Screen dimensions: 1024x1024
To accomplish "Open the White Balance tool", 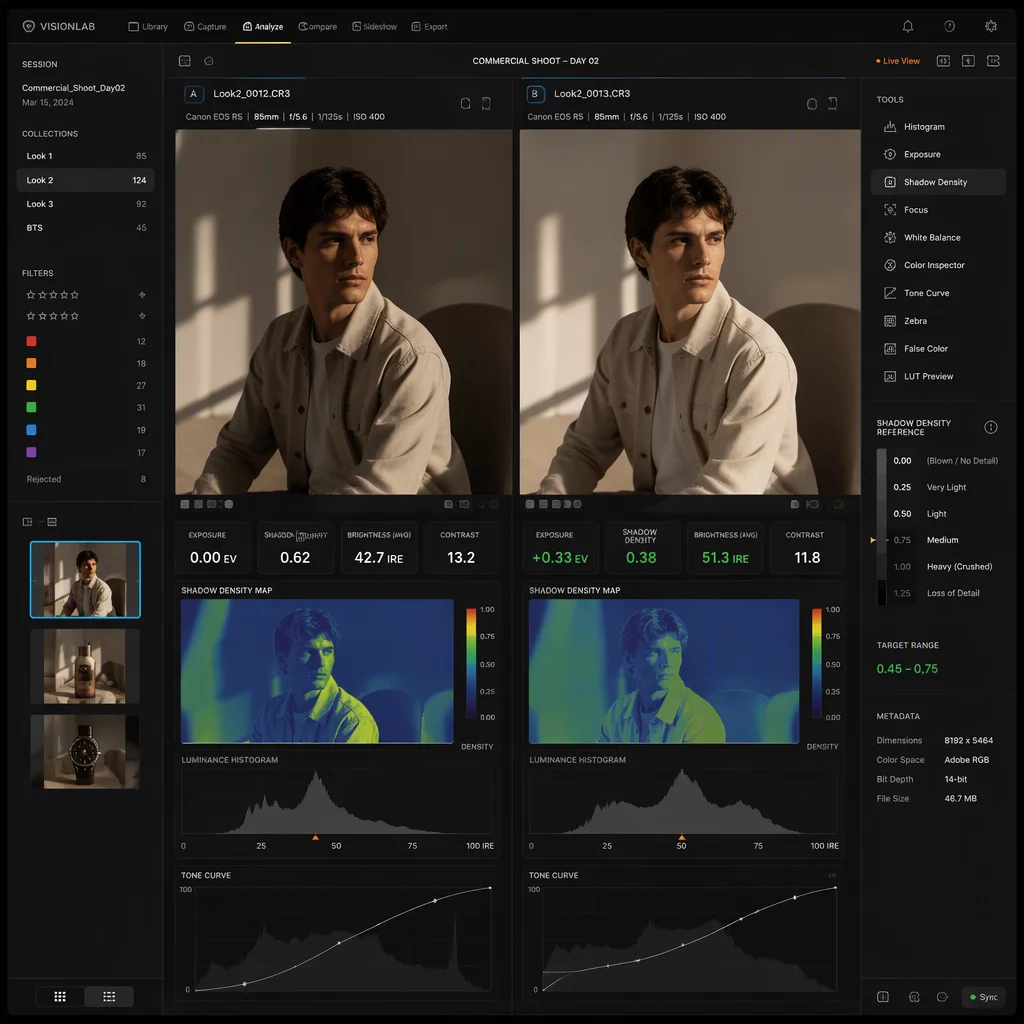I will tap(938, 238).
